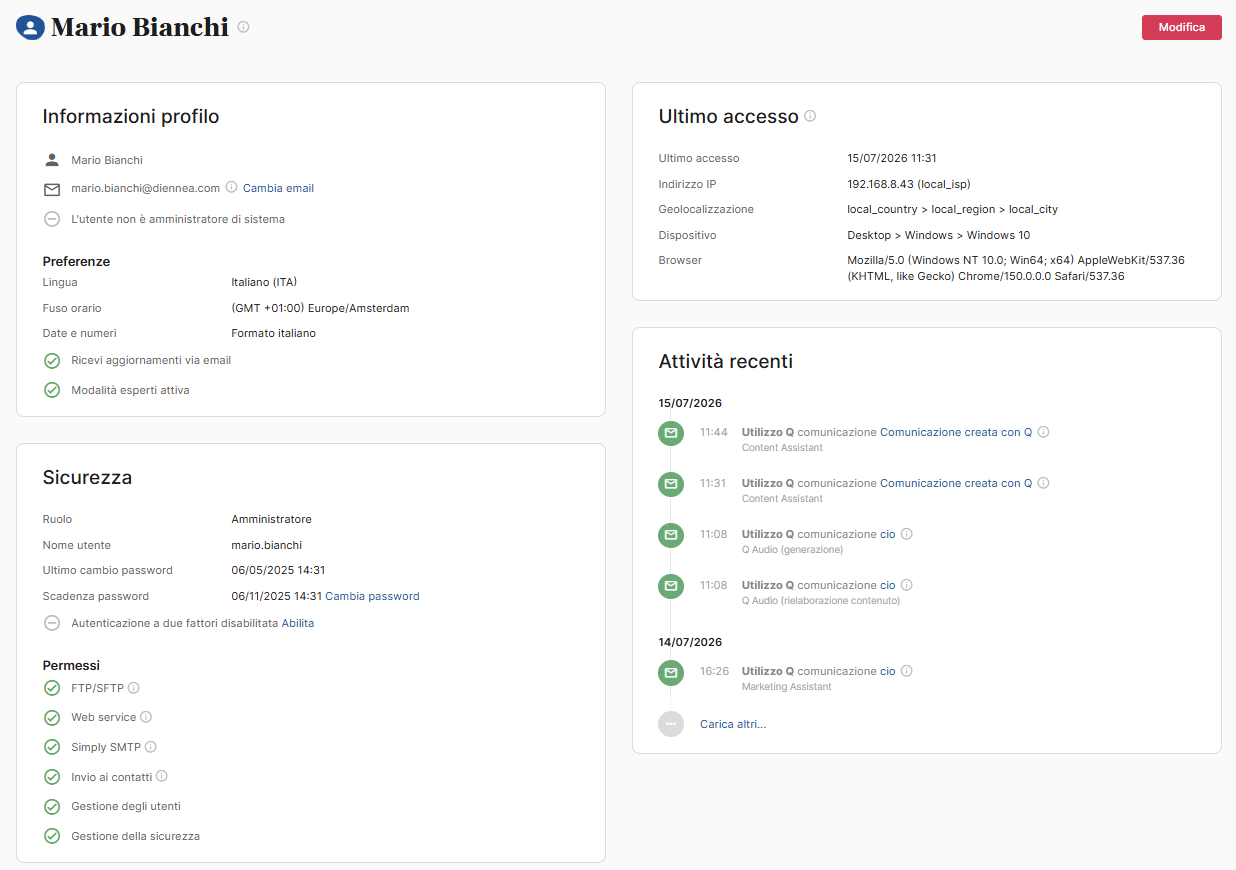Click the info icon beside Web service permission
The width and height of the screenshot is (1236, 870).
pyautogui.click(x=146, y=717)
